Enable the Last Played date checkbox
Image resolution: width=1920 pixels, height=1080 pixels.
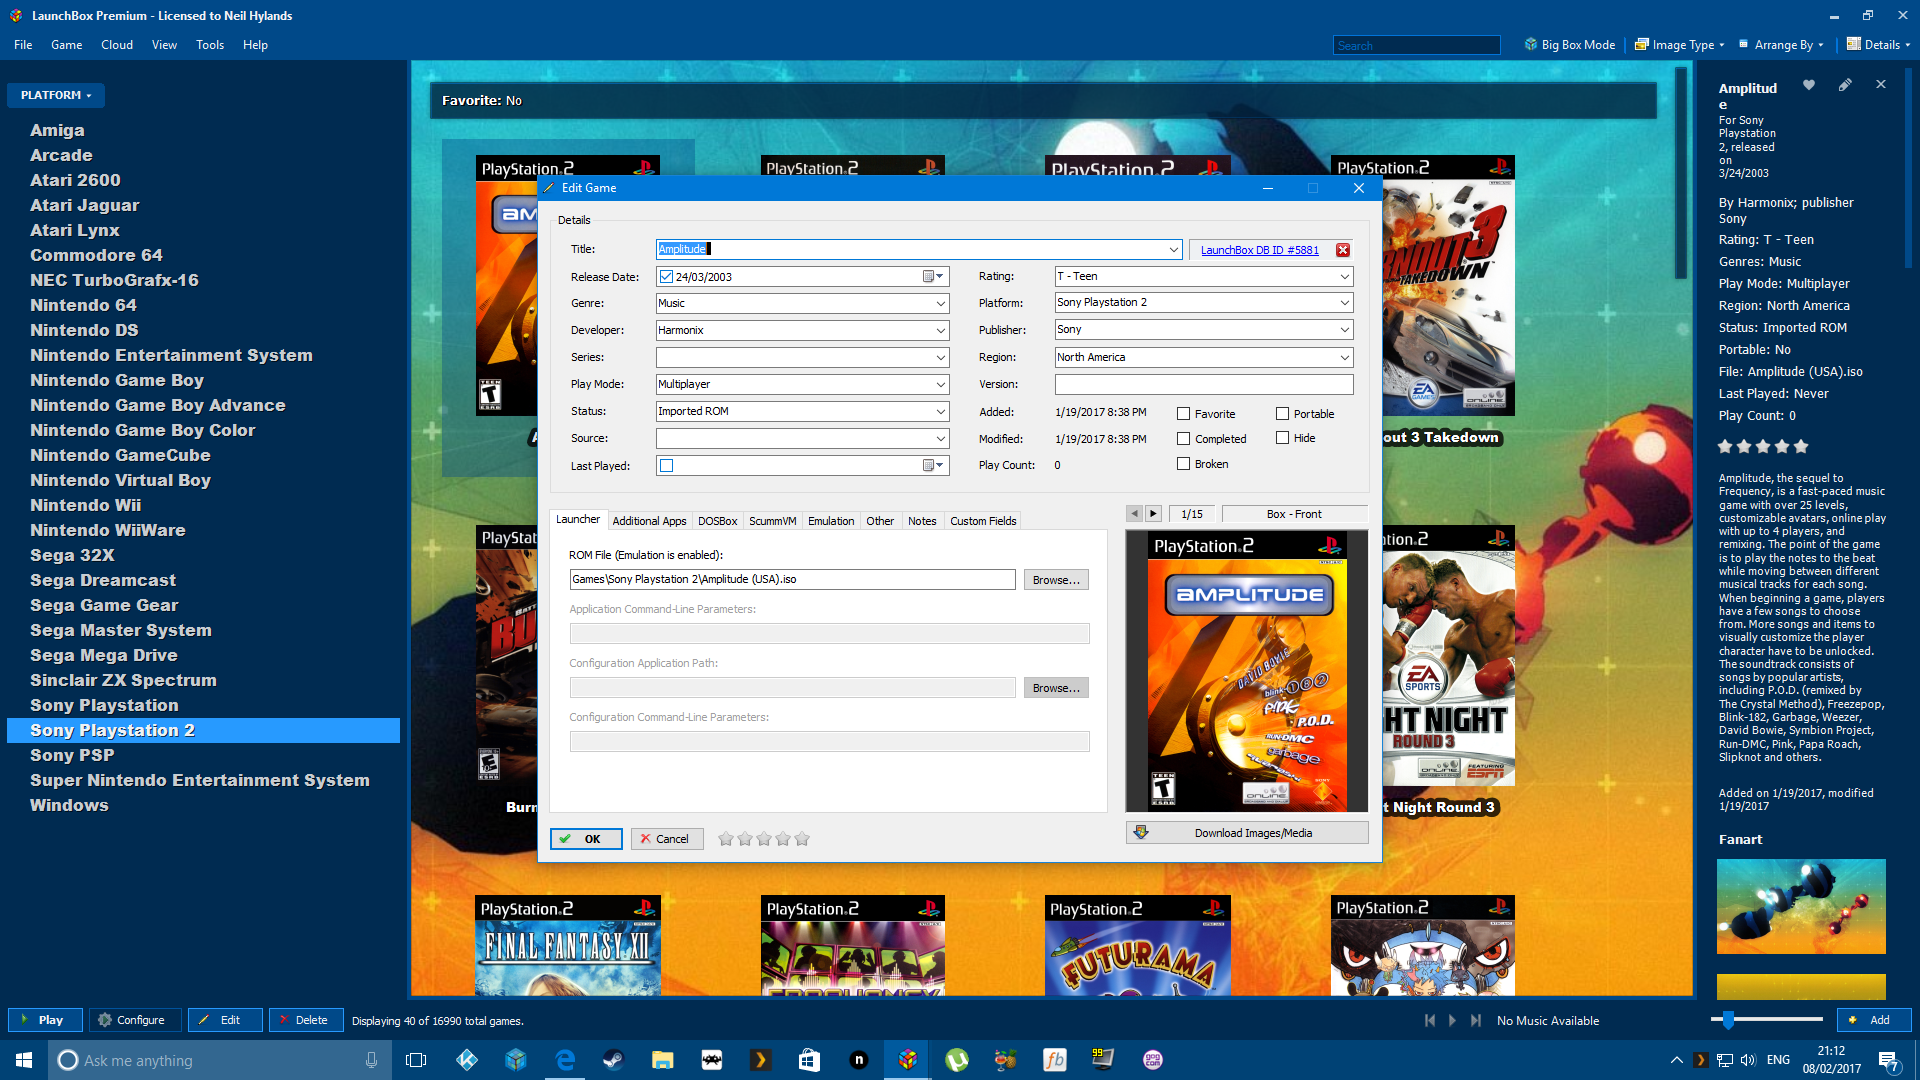[x=666, y=466]
